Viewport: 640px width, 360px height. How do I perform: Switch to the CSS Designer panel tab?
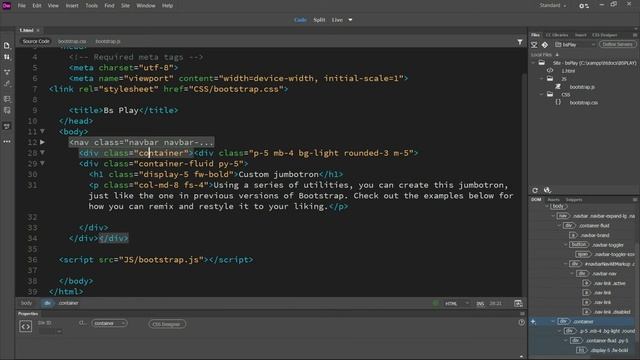click(x=604, y=35)
